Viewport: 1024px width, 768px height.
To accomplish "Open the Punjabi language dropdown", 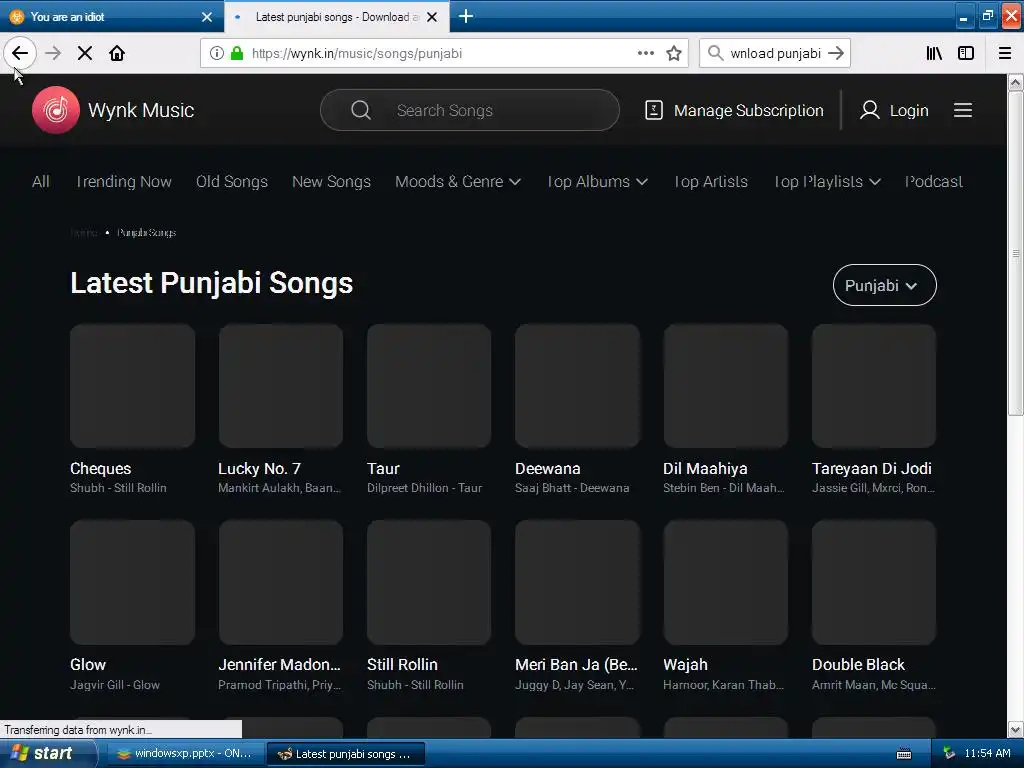I will click(x=884, y=285).
